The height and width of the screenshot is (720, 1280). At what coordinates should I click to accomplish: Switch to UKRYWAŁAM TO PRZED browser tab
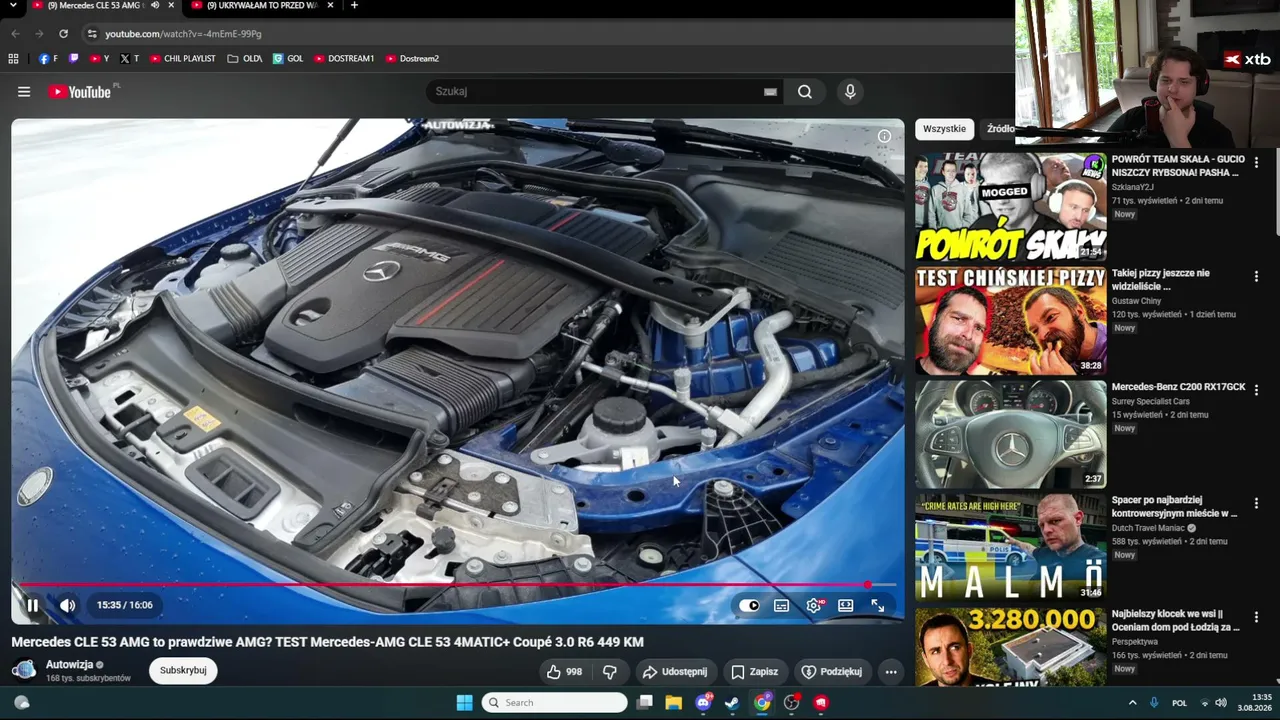[x=262, y=6]
